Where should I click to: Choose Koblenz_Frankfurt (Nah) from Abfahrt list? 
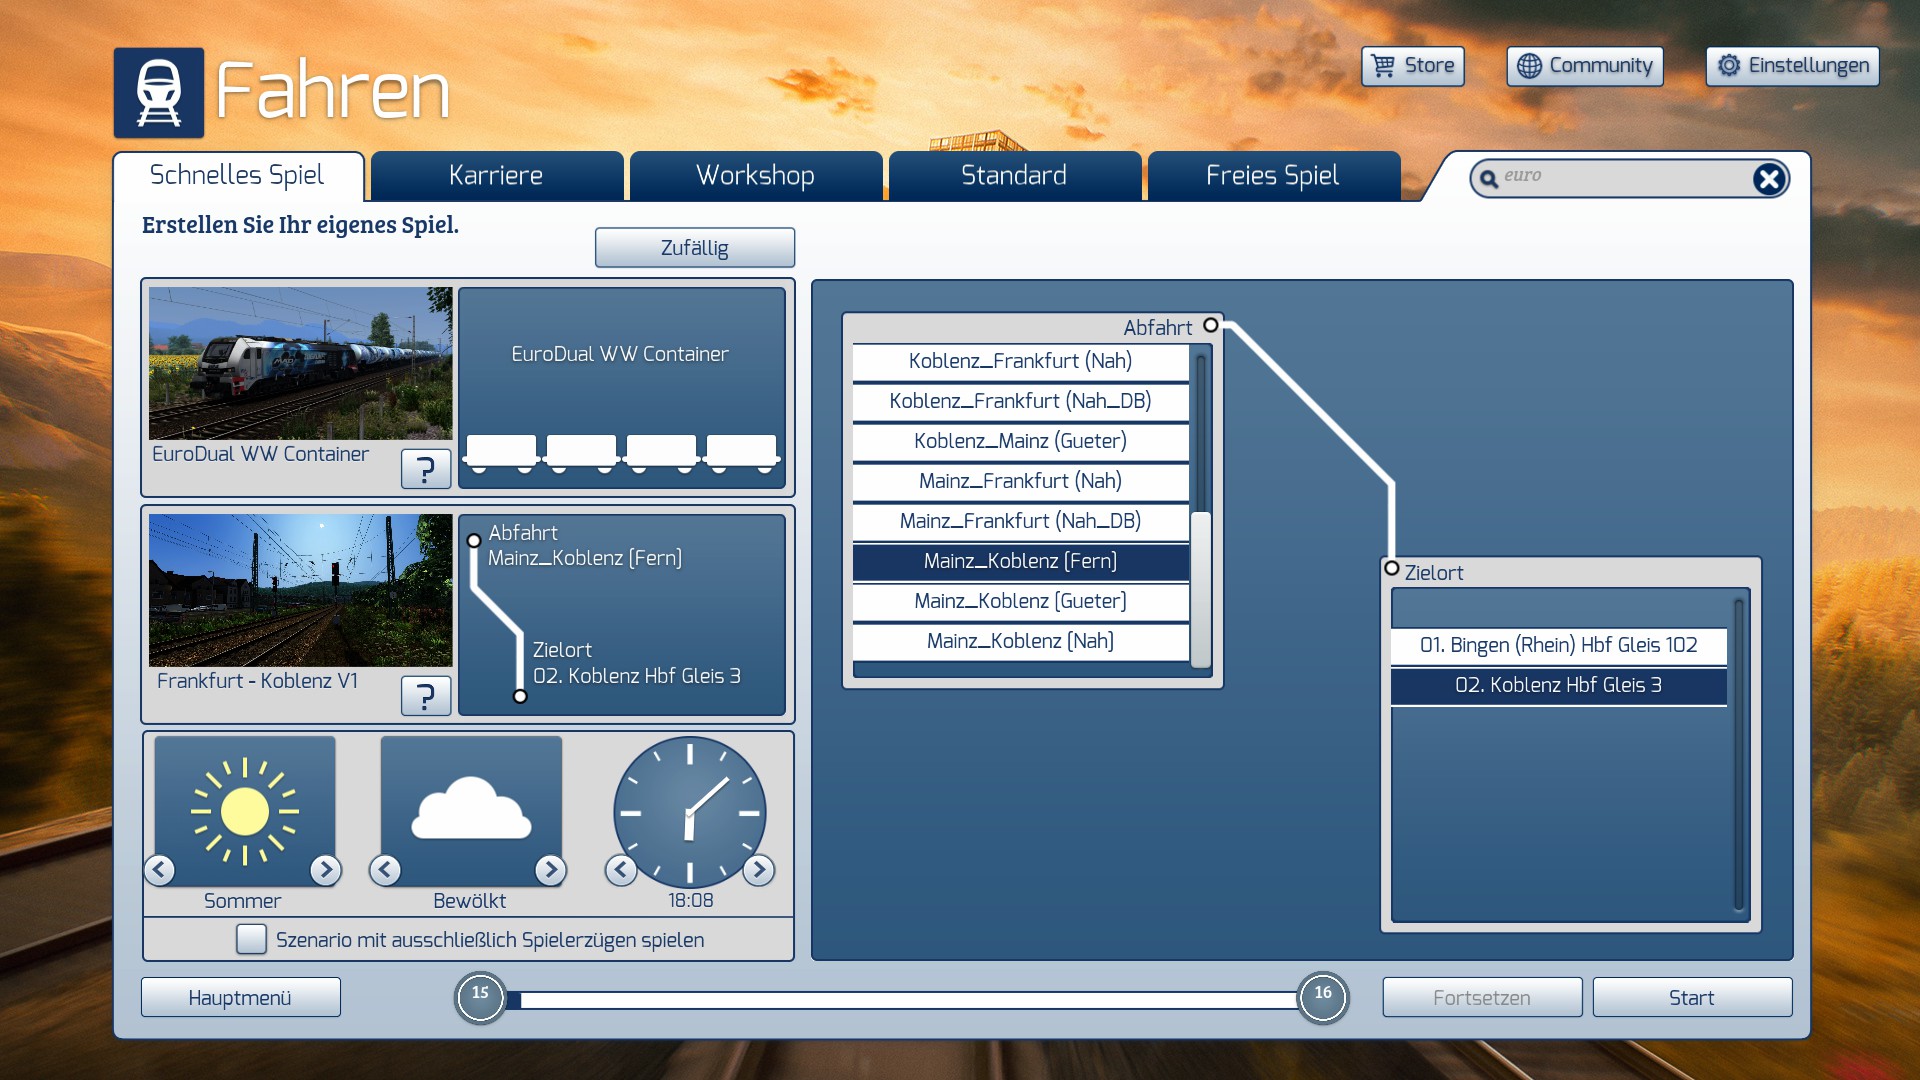(x=1020, y=361)
